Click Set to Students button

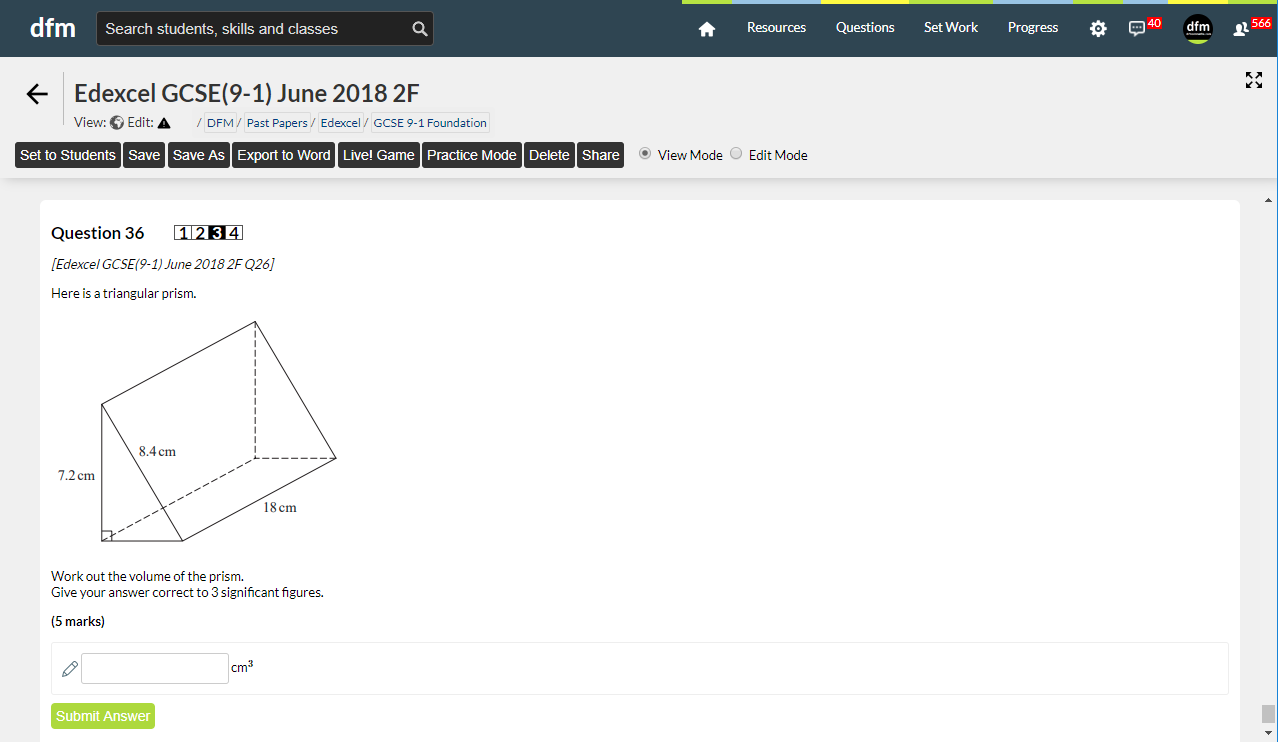pyautogui.click(x=68, y=155)
